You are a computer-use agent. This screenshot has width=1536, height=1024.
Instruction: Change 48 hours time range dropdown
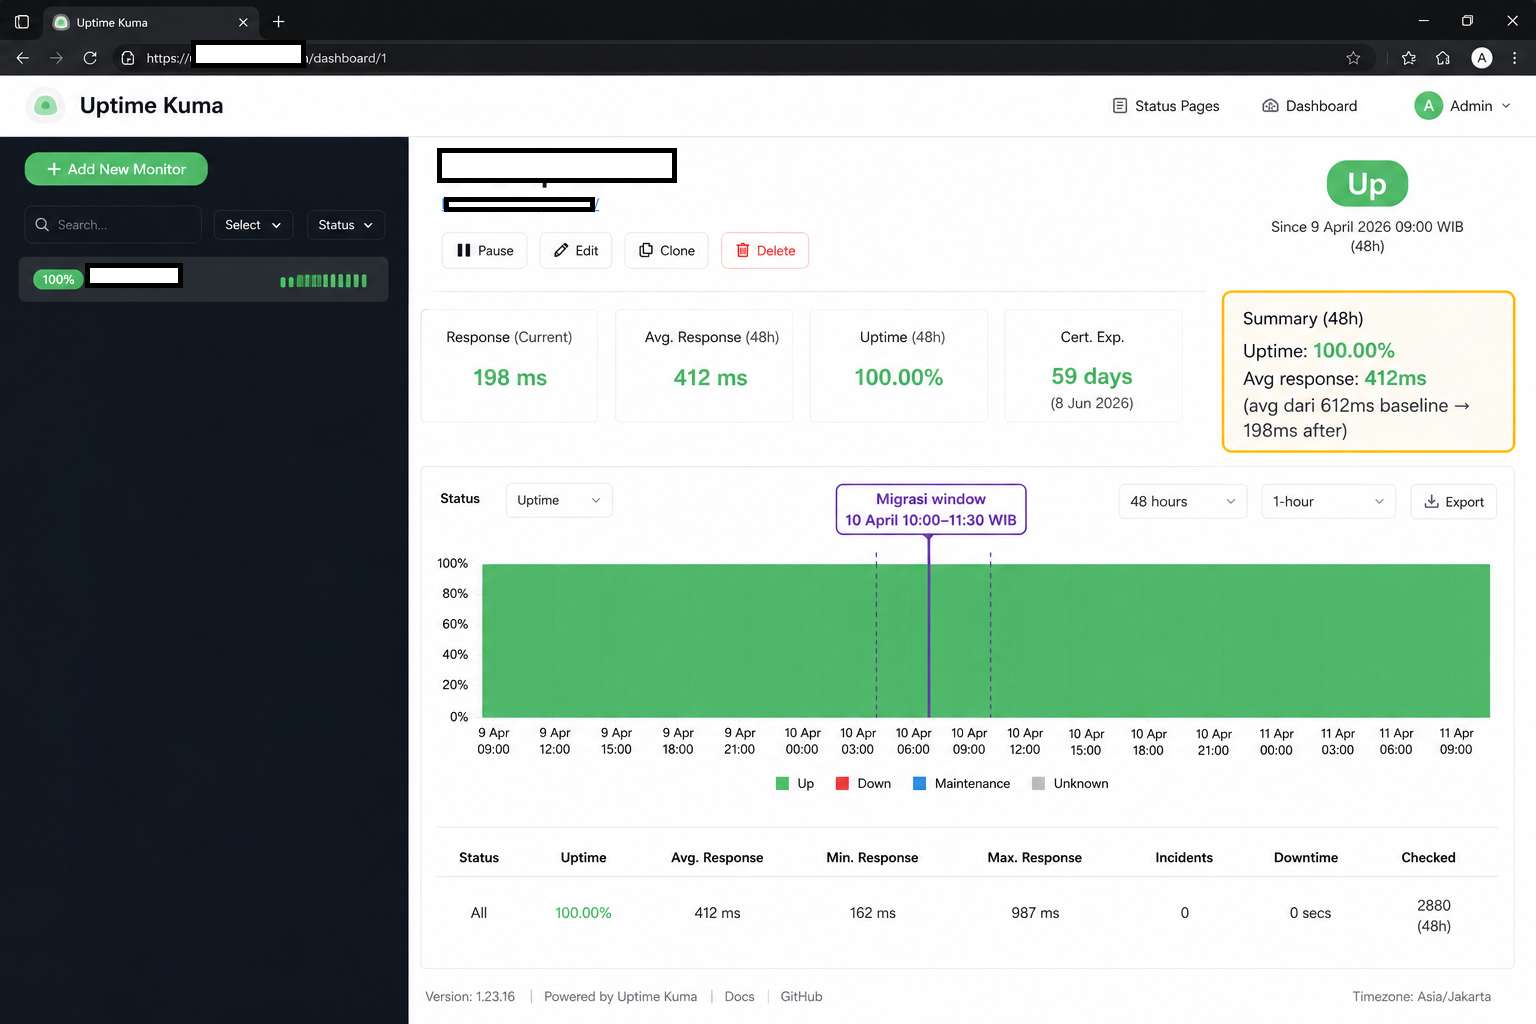click(x=1182, y=501)
